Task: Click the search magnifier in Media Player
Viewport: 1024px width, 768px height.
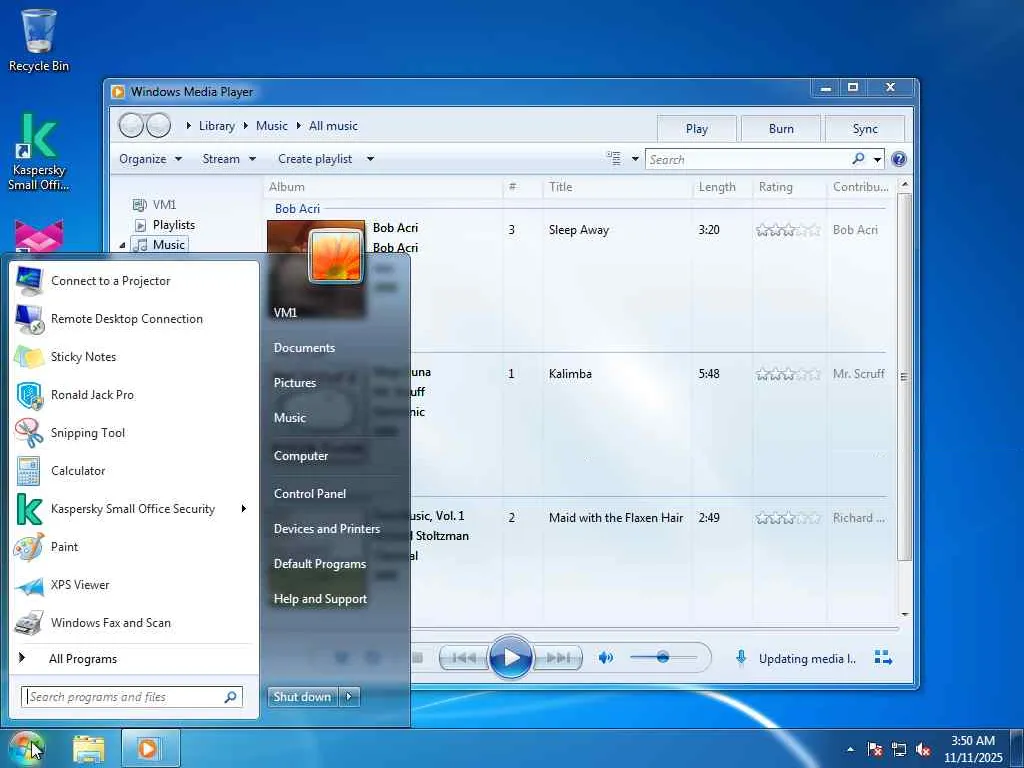Action: pos(858,159)
